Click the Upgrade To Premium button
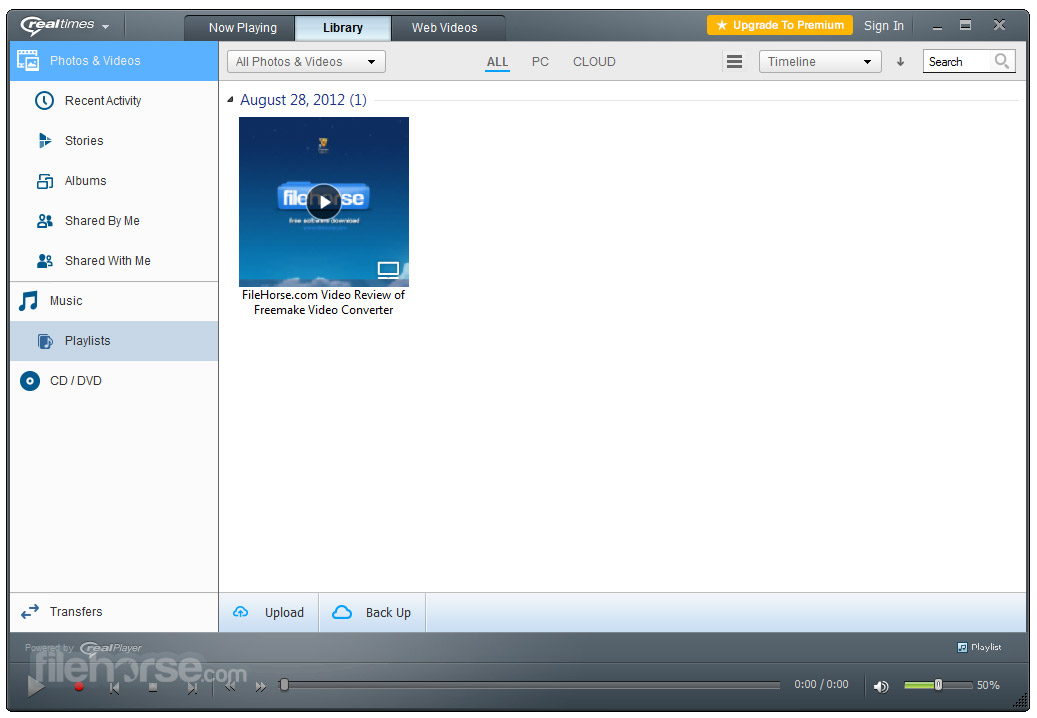Image resolution: width=1037 pixels, height=718 pixels. pos(779,25)
